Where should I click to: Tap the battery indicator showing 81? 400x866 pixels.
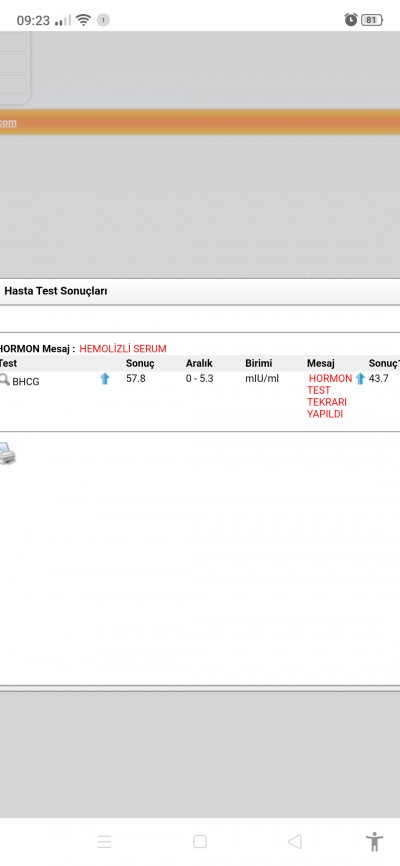tap(372, 20)
